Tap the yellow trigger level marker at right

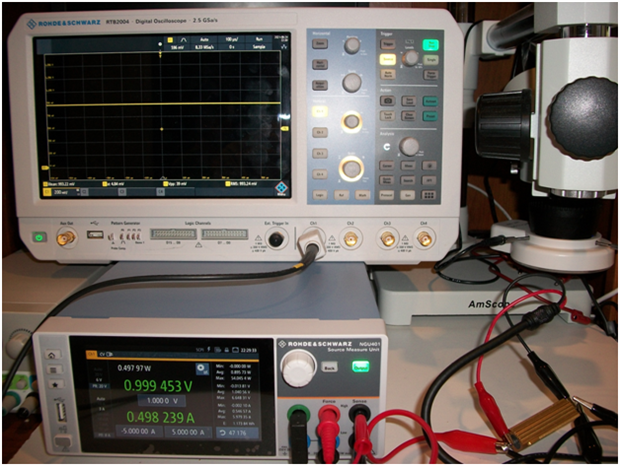tap(285, 129)
